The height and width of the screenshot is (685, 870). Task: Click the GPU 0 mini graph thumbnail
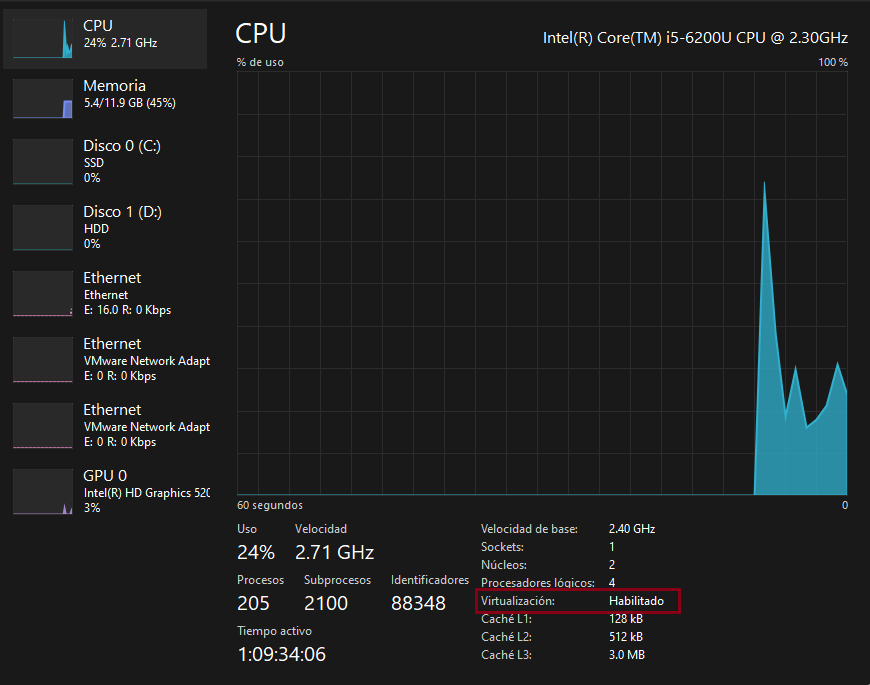(x=43, y=493)
